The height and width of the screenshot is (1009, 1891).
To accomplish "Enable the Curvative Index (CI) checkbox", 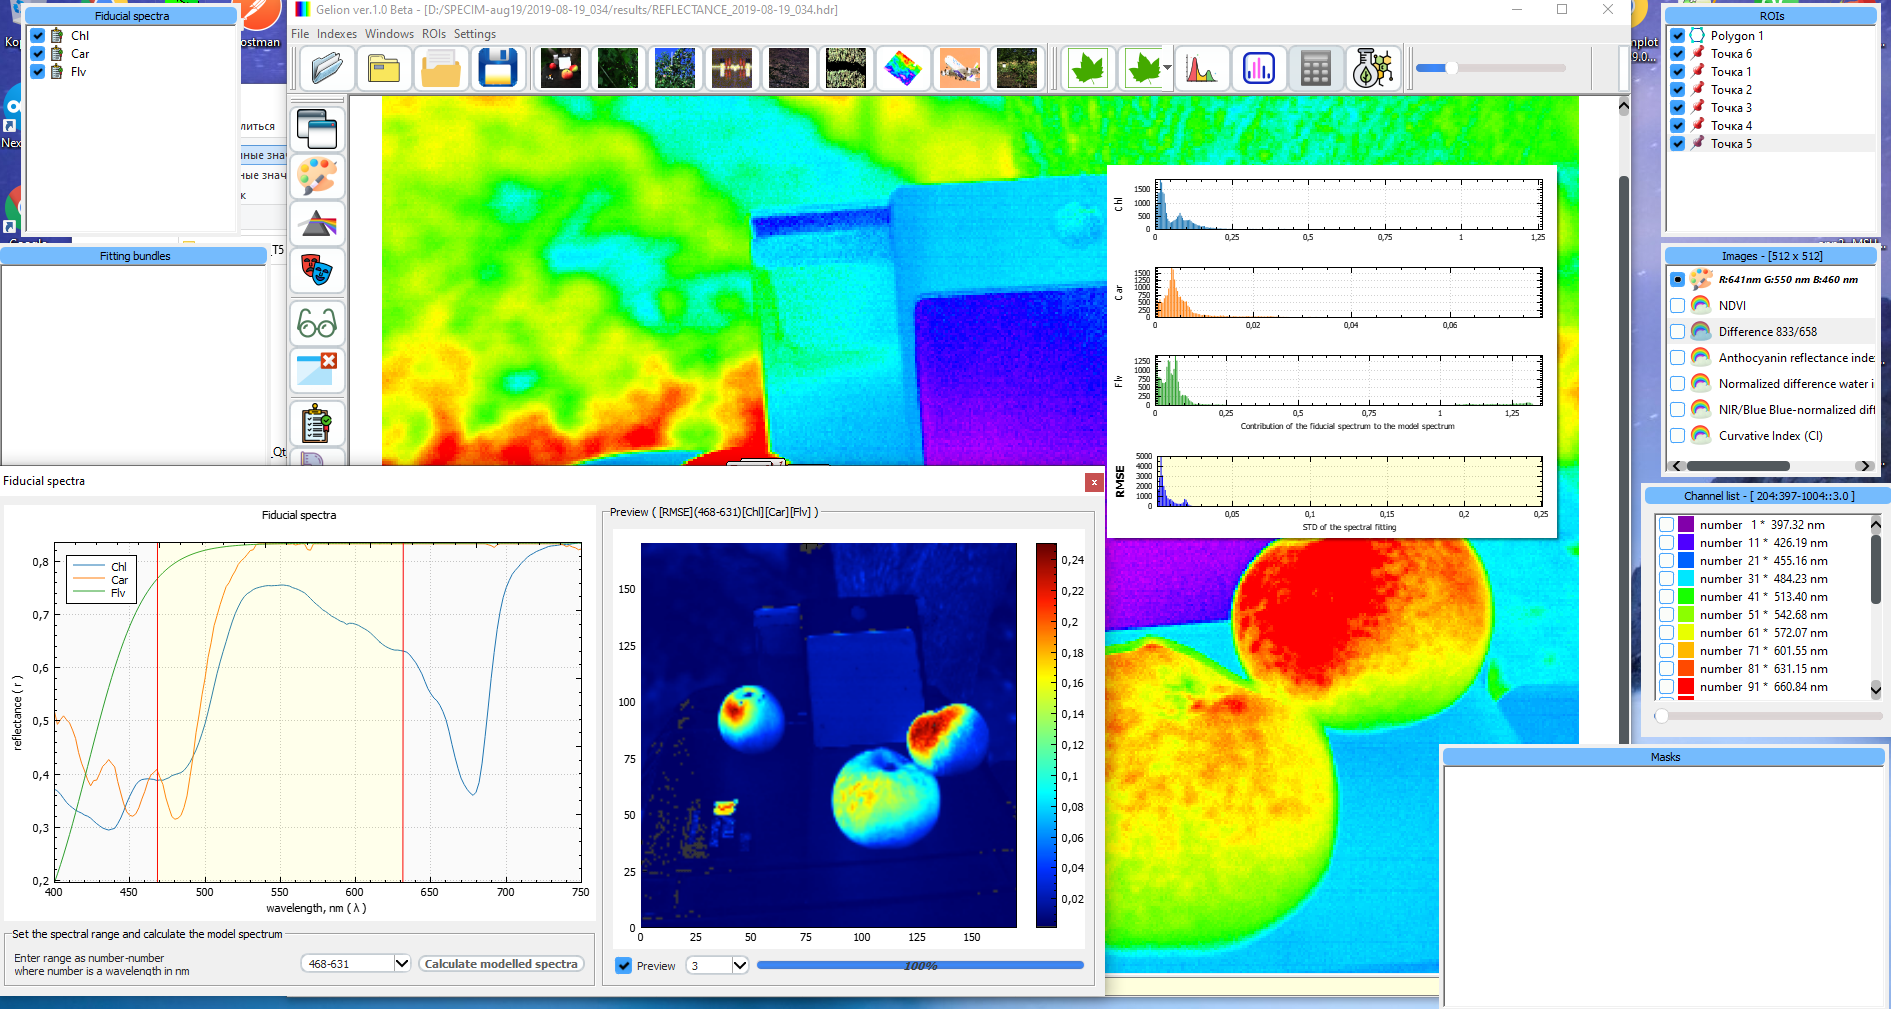I will click(x=1678, y=436).
